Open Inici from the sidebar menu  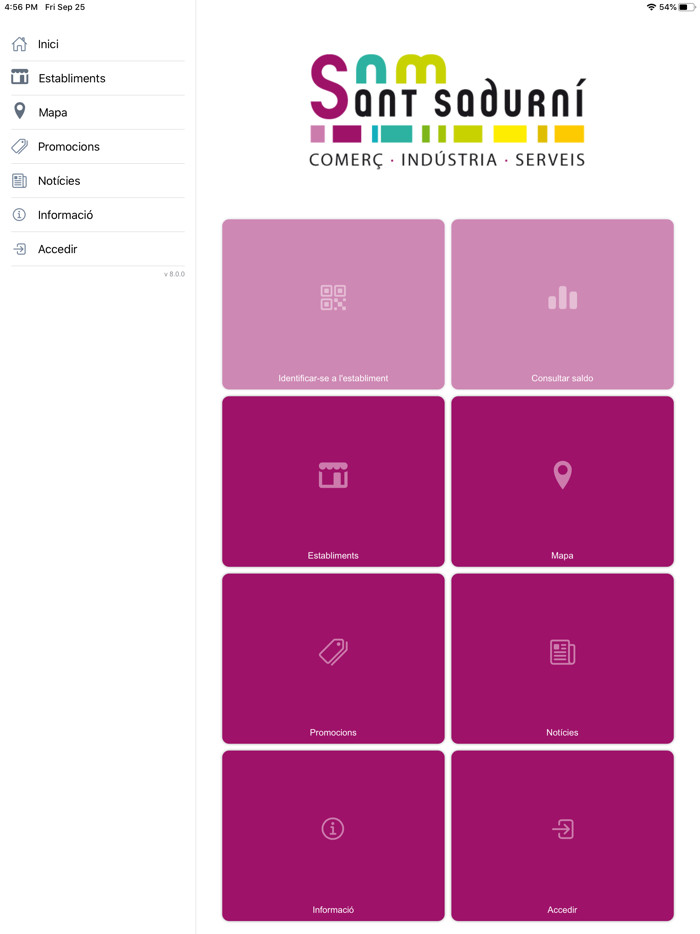[98, 44]
